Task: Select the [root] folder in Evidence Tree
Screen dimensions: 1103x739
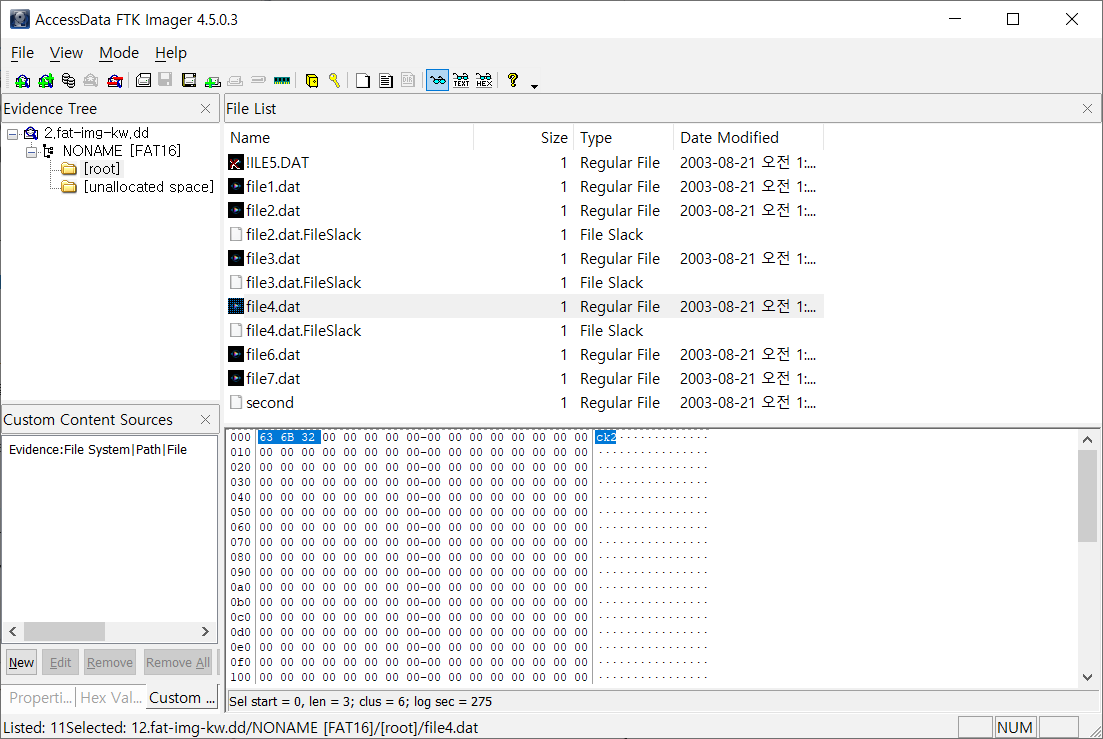Action: click(101, 169)
